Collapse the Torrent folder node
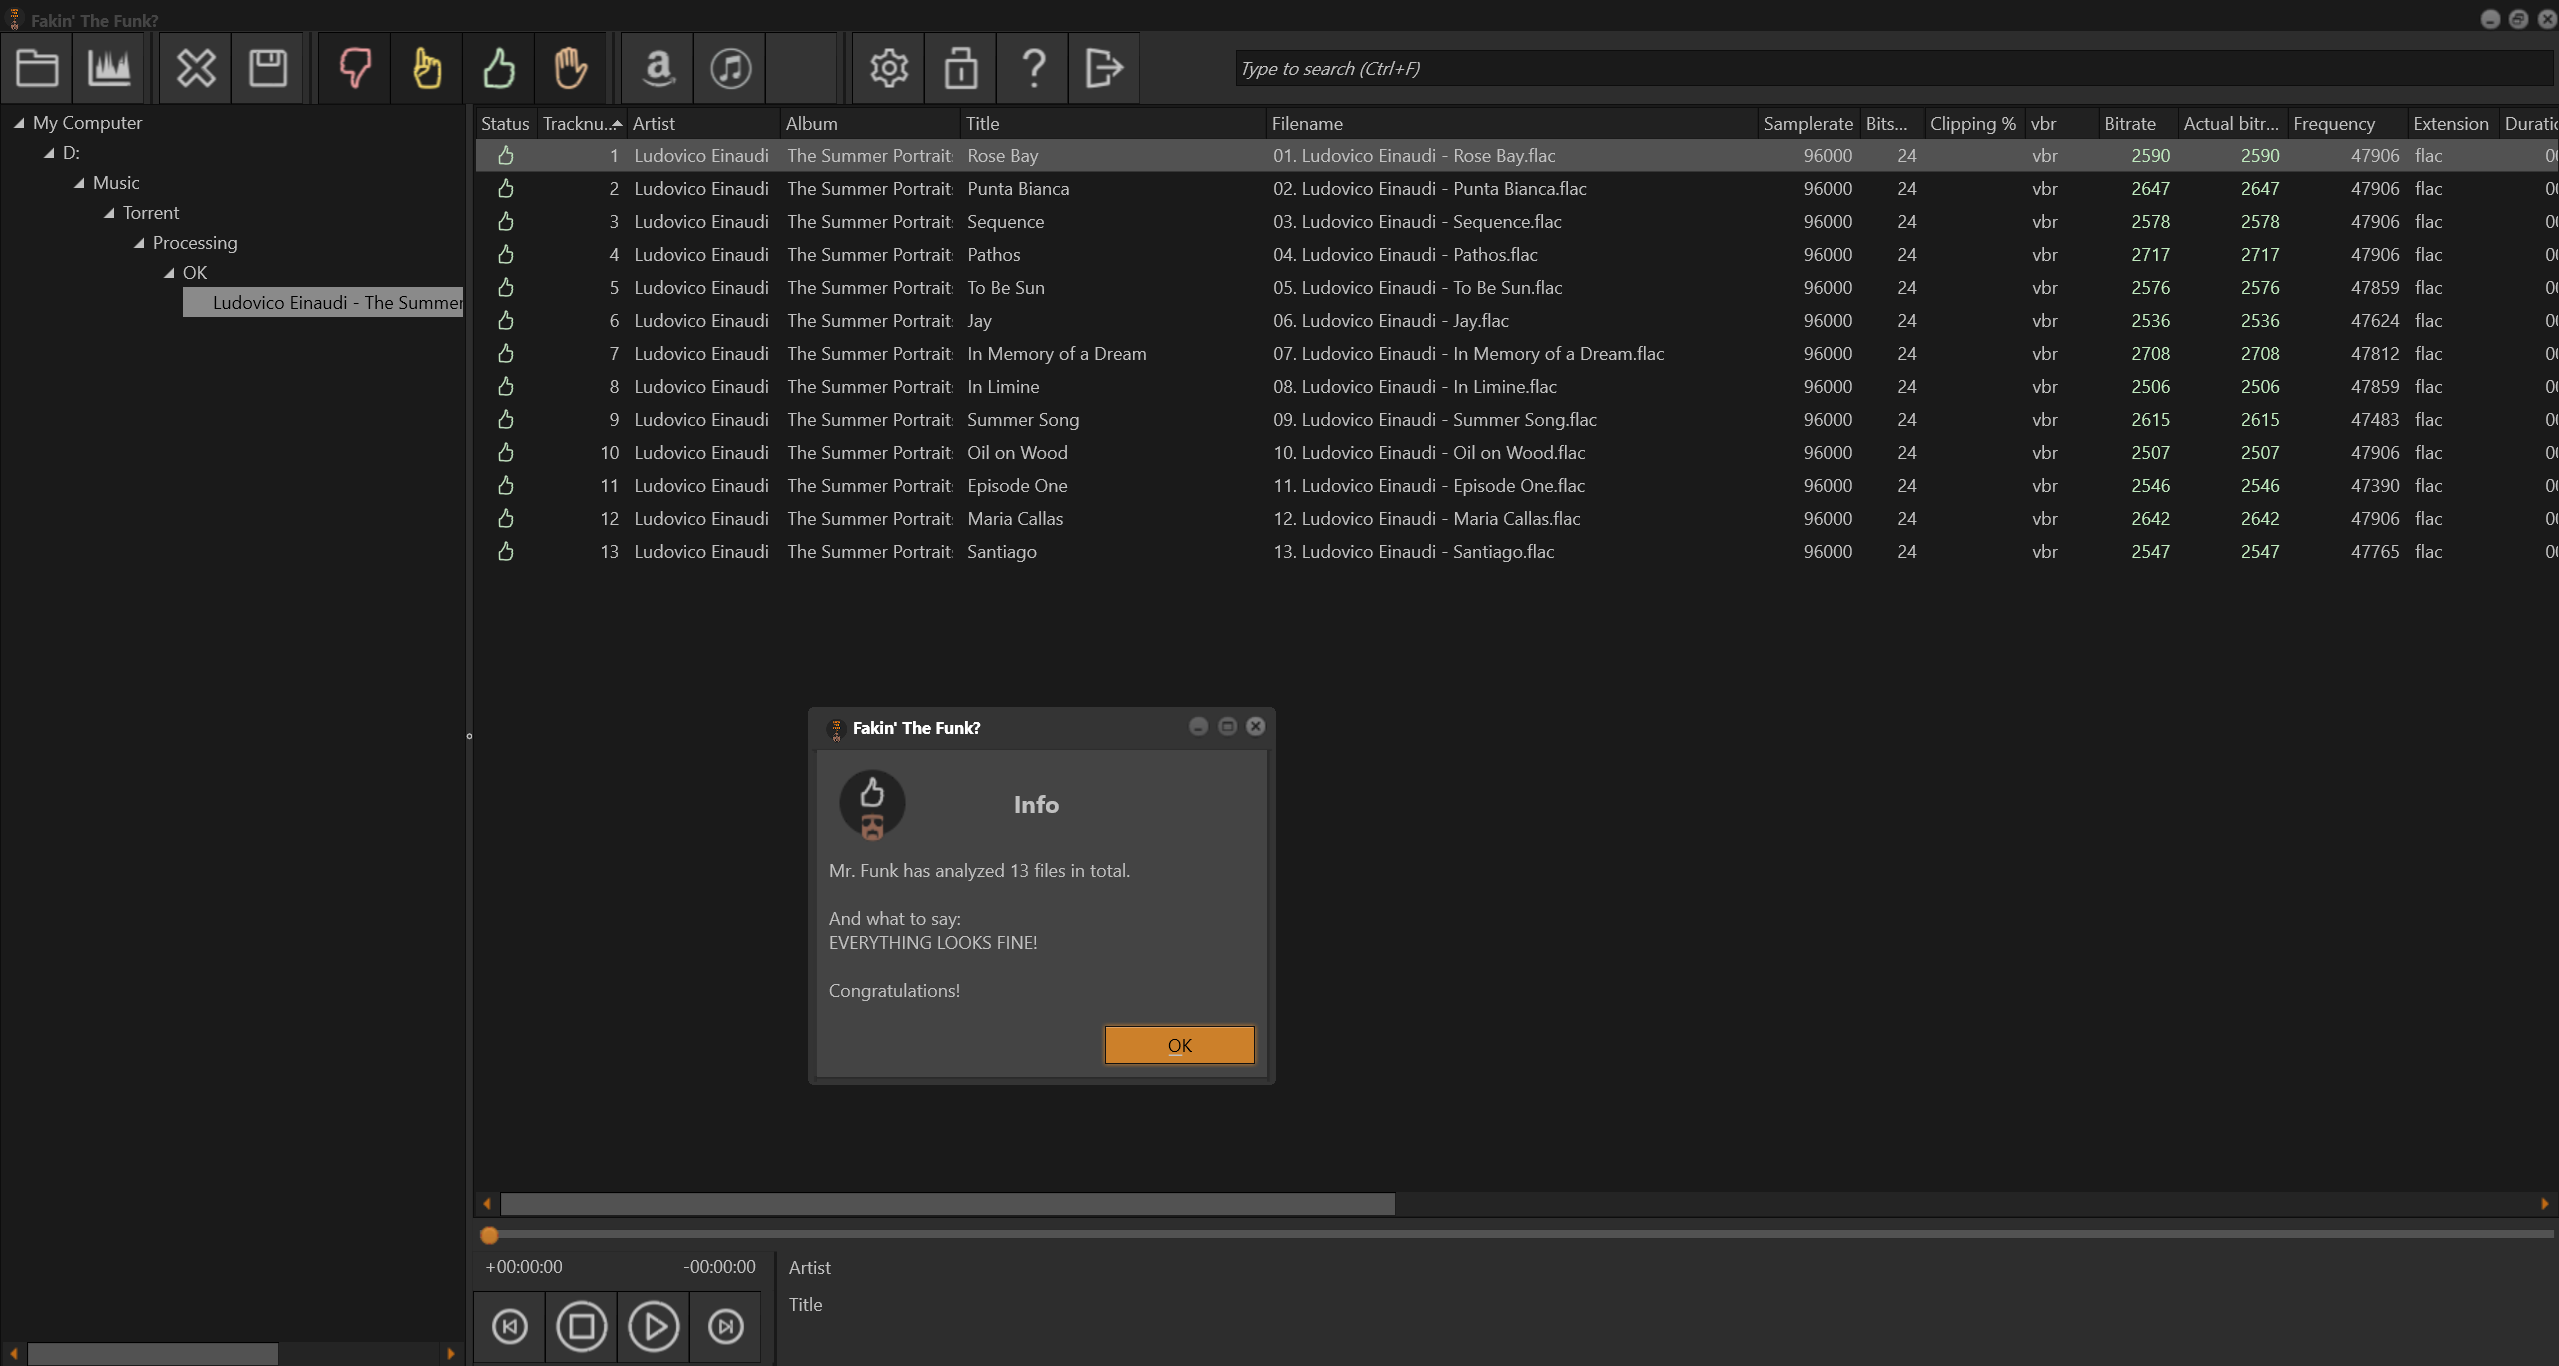This screenshot has width=2559, height=1366. point(109,213)
